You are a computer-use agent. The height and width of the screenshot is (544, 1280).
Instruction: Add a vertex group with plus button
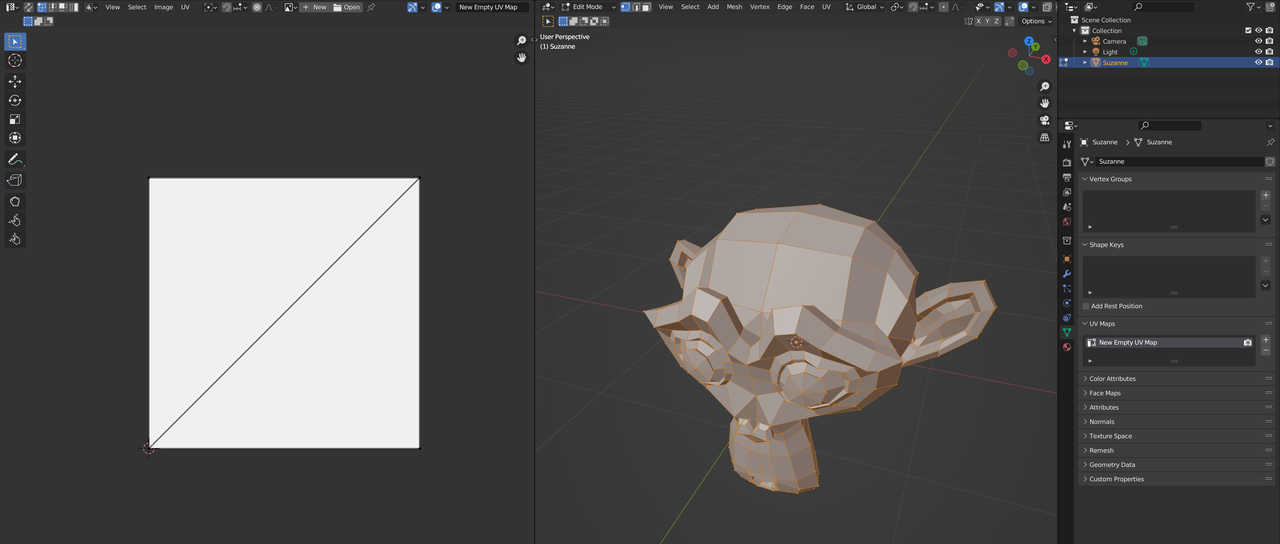click(x=1266, y=196)
